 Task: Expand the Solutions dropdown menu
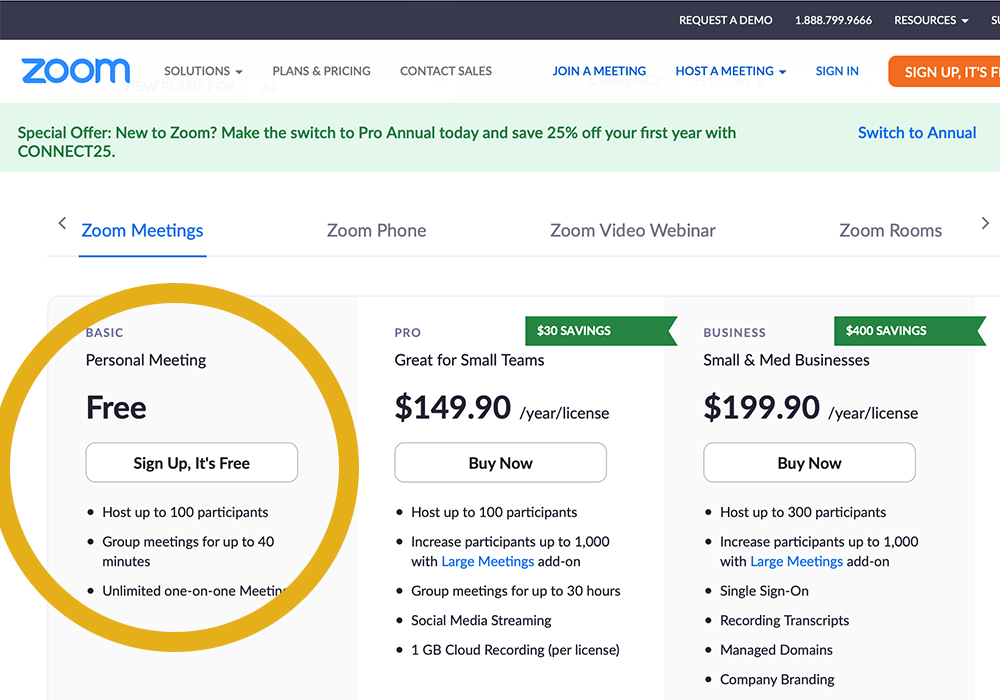(x=203, y=71)
